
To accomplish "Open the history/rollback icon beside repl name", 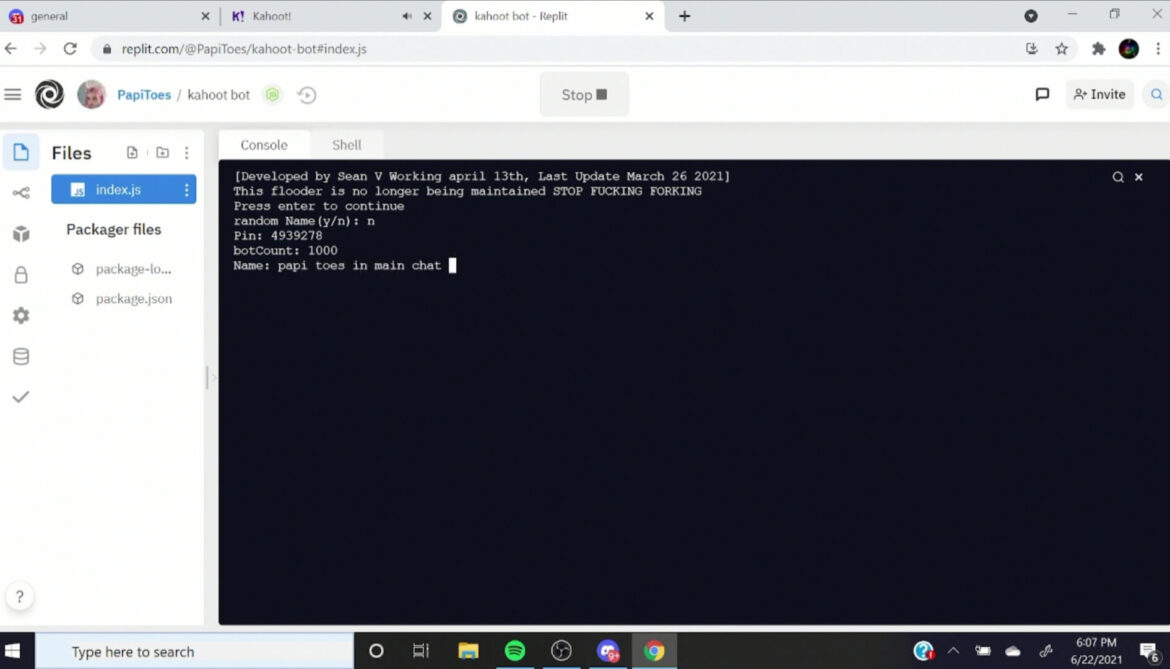I will coord(307,94).
